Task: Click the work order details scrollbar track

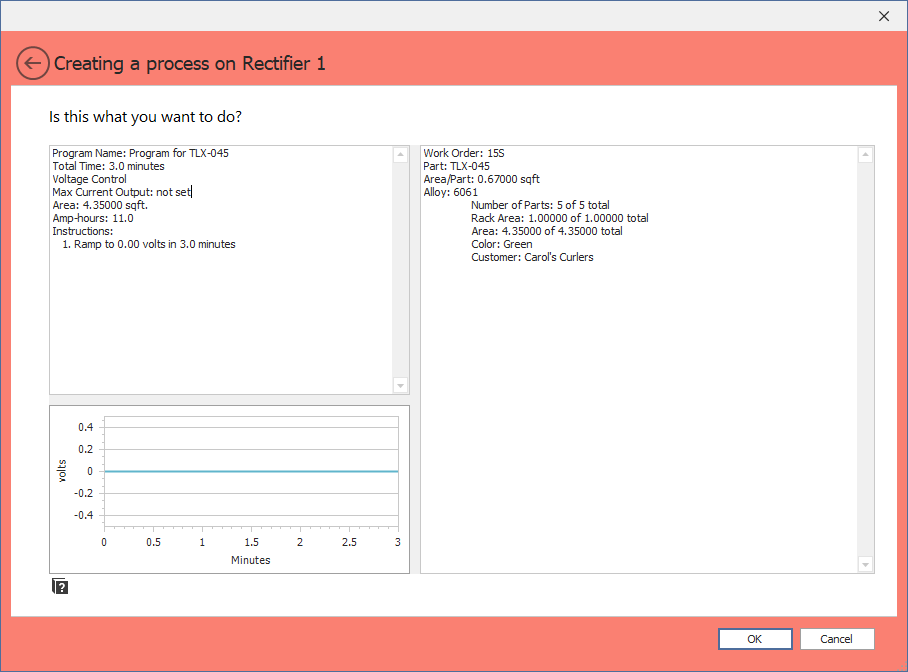Action: click(866, 360)
